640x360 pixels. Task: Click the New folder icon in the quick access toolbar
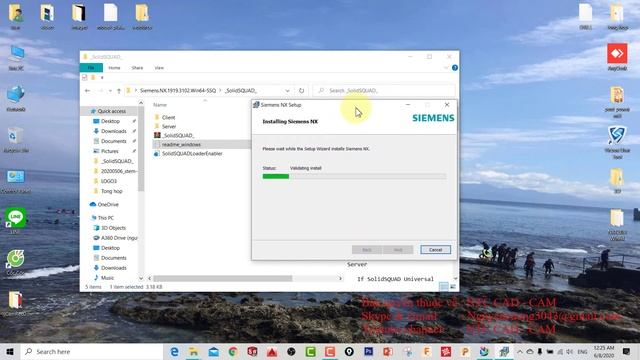point(93,78)
